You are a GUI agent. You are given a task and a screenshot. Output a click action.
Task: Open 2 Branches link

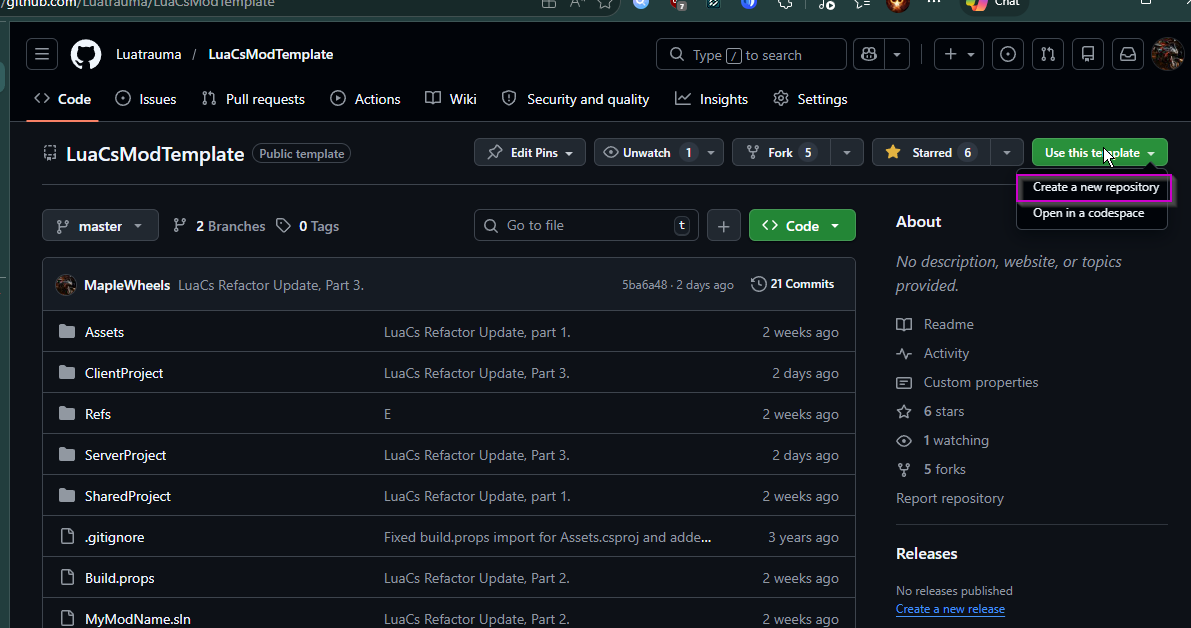coord(219,226)
